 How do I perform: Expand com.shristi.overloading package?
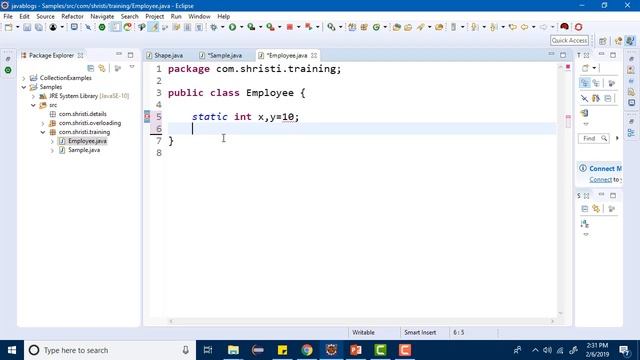43,123
